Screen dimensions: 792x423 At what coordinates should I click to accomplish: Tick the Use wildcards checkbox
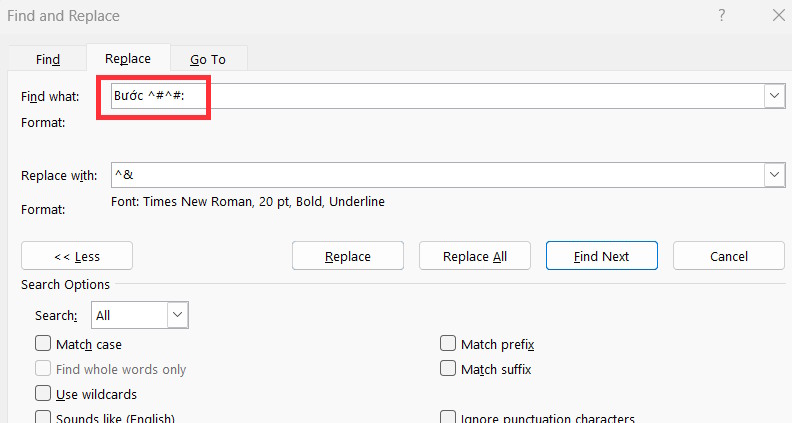pyautogui.click(x=43, y=394)
